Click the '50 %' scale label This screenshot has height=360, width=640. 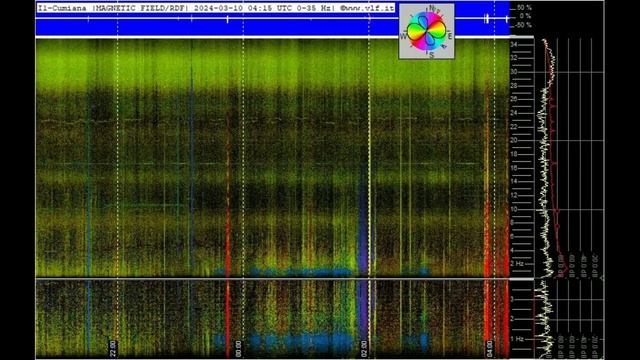click(x=524, y=8)
